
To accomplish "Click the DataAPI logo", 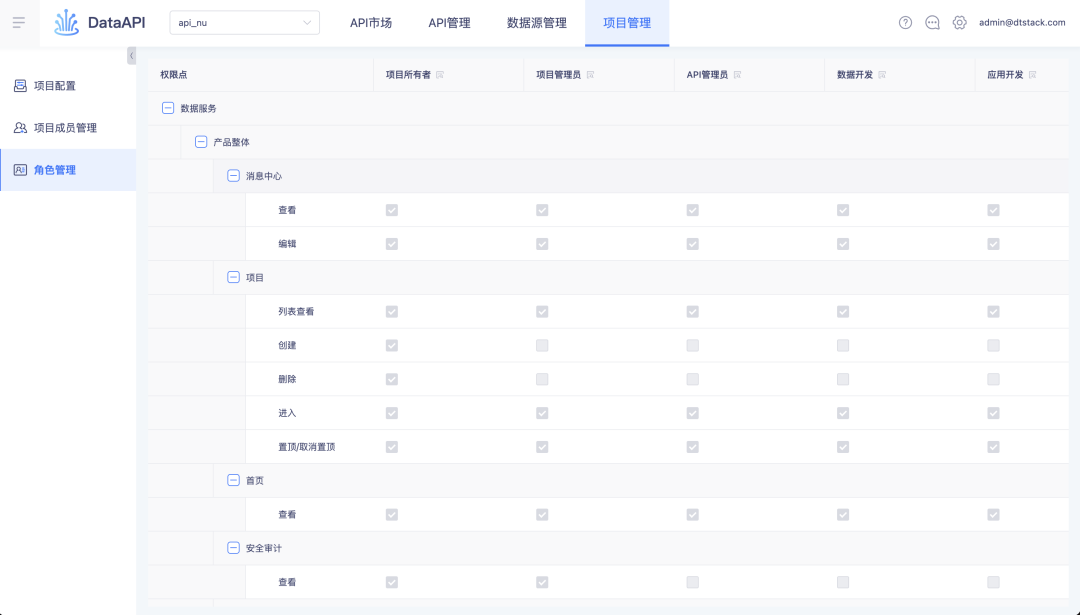I will click(100, 22).
